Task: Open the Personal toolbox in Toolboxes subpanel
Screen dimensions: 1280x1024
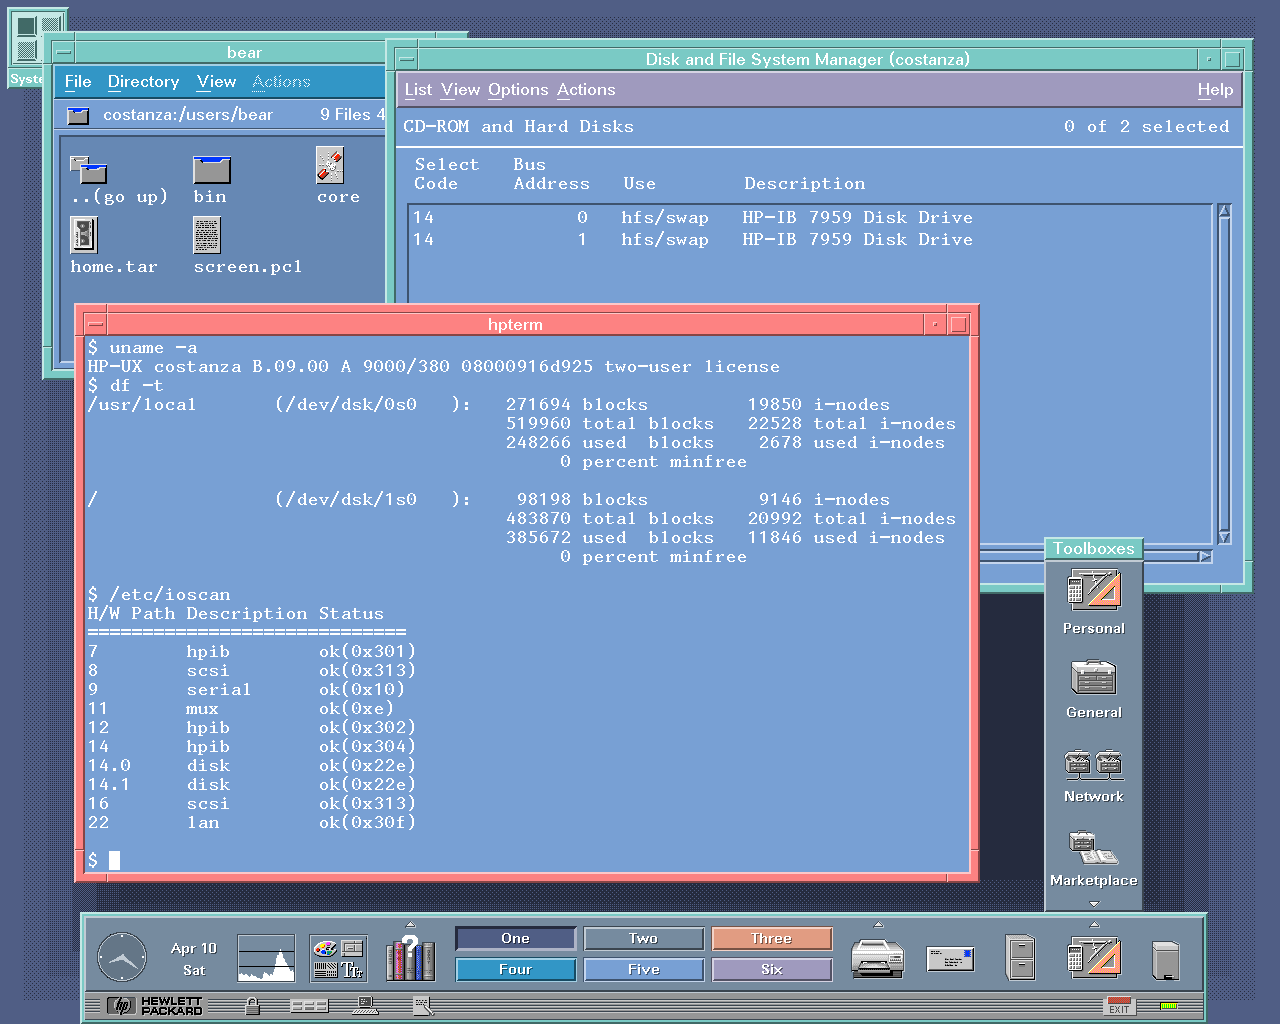Action: 1093,589
